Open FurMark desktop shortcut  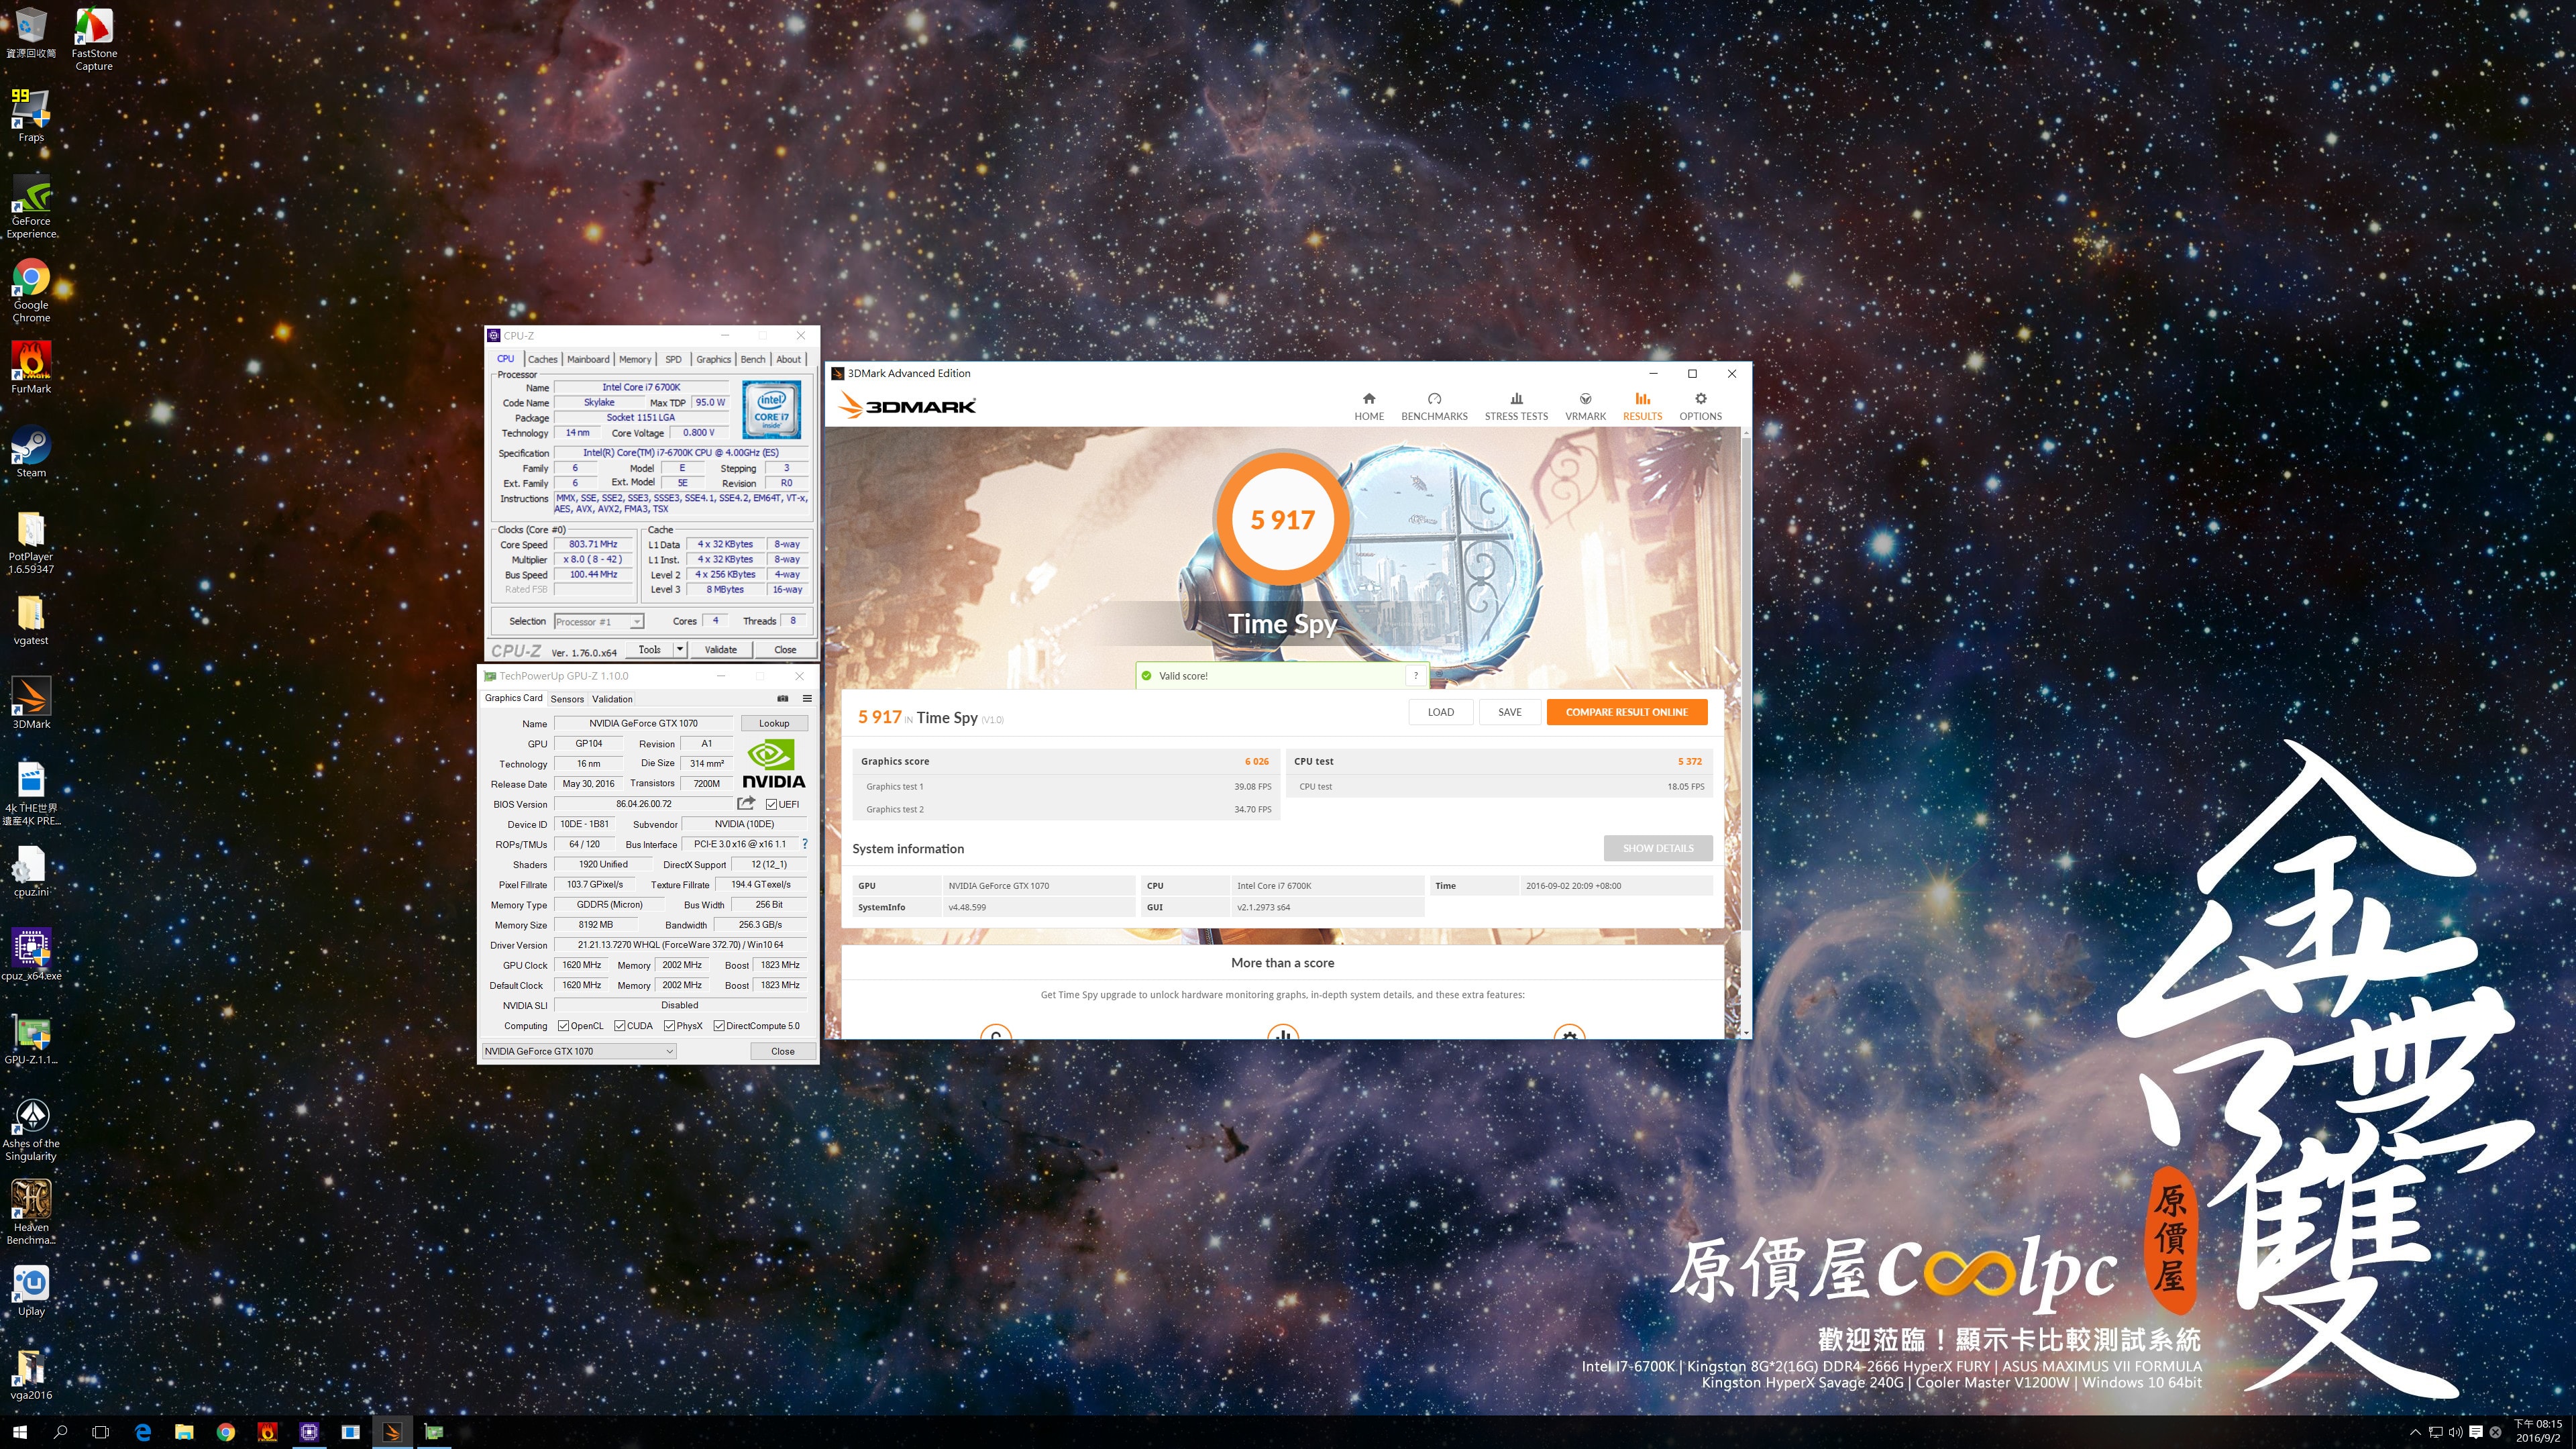[x=31, y=367]
